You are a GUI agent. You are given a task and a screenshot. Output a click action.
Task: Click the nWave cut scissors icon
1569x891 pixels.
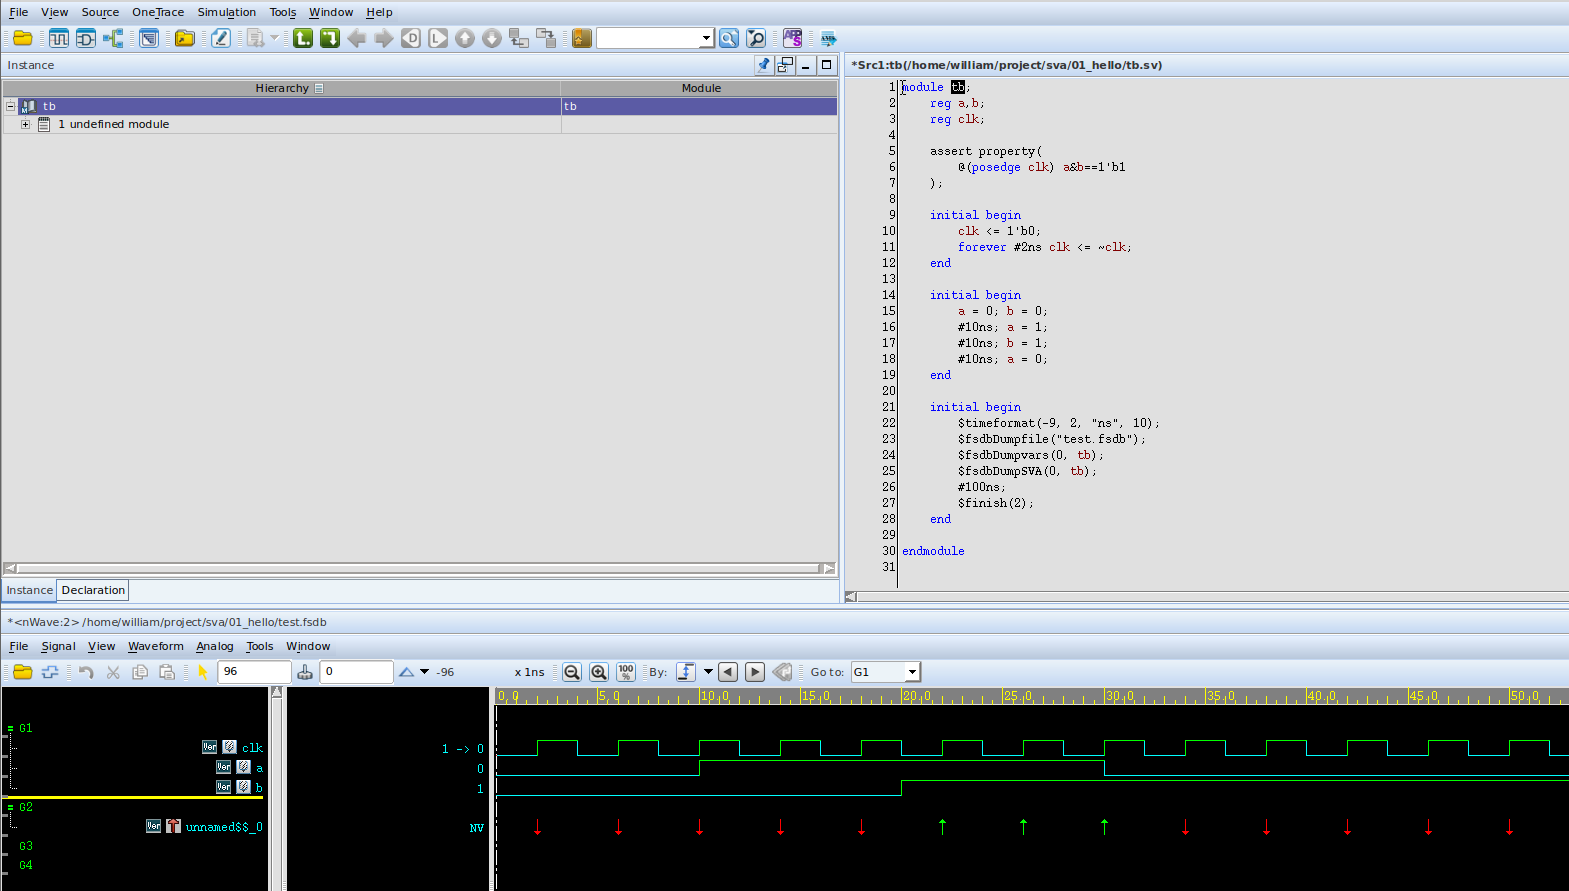113,672
